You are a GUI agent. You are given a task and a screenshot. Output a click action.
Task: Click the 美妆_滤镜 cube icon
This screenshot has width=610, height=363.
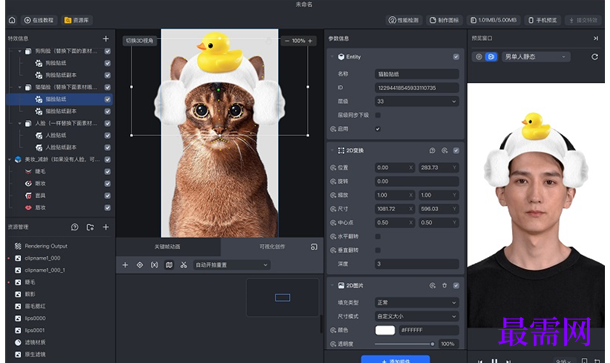(18, 159)
